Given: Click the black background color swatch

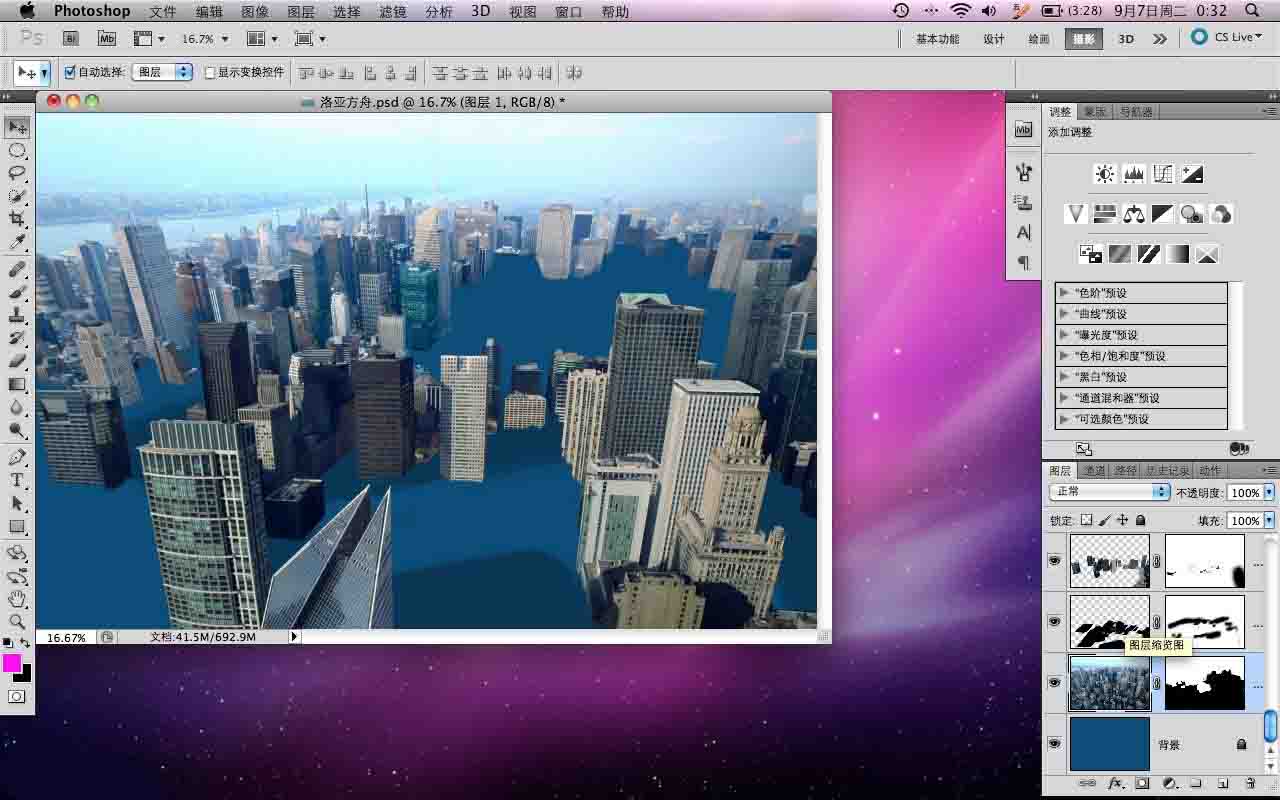Looking at the screenshot, I should tap(24, 675).
